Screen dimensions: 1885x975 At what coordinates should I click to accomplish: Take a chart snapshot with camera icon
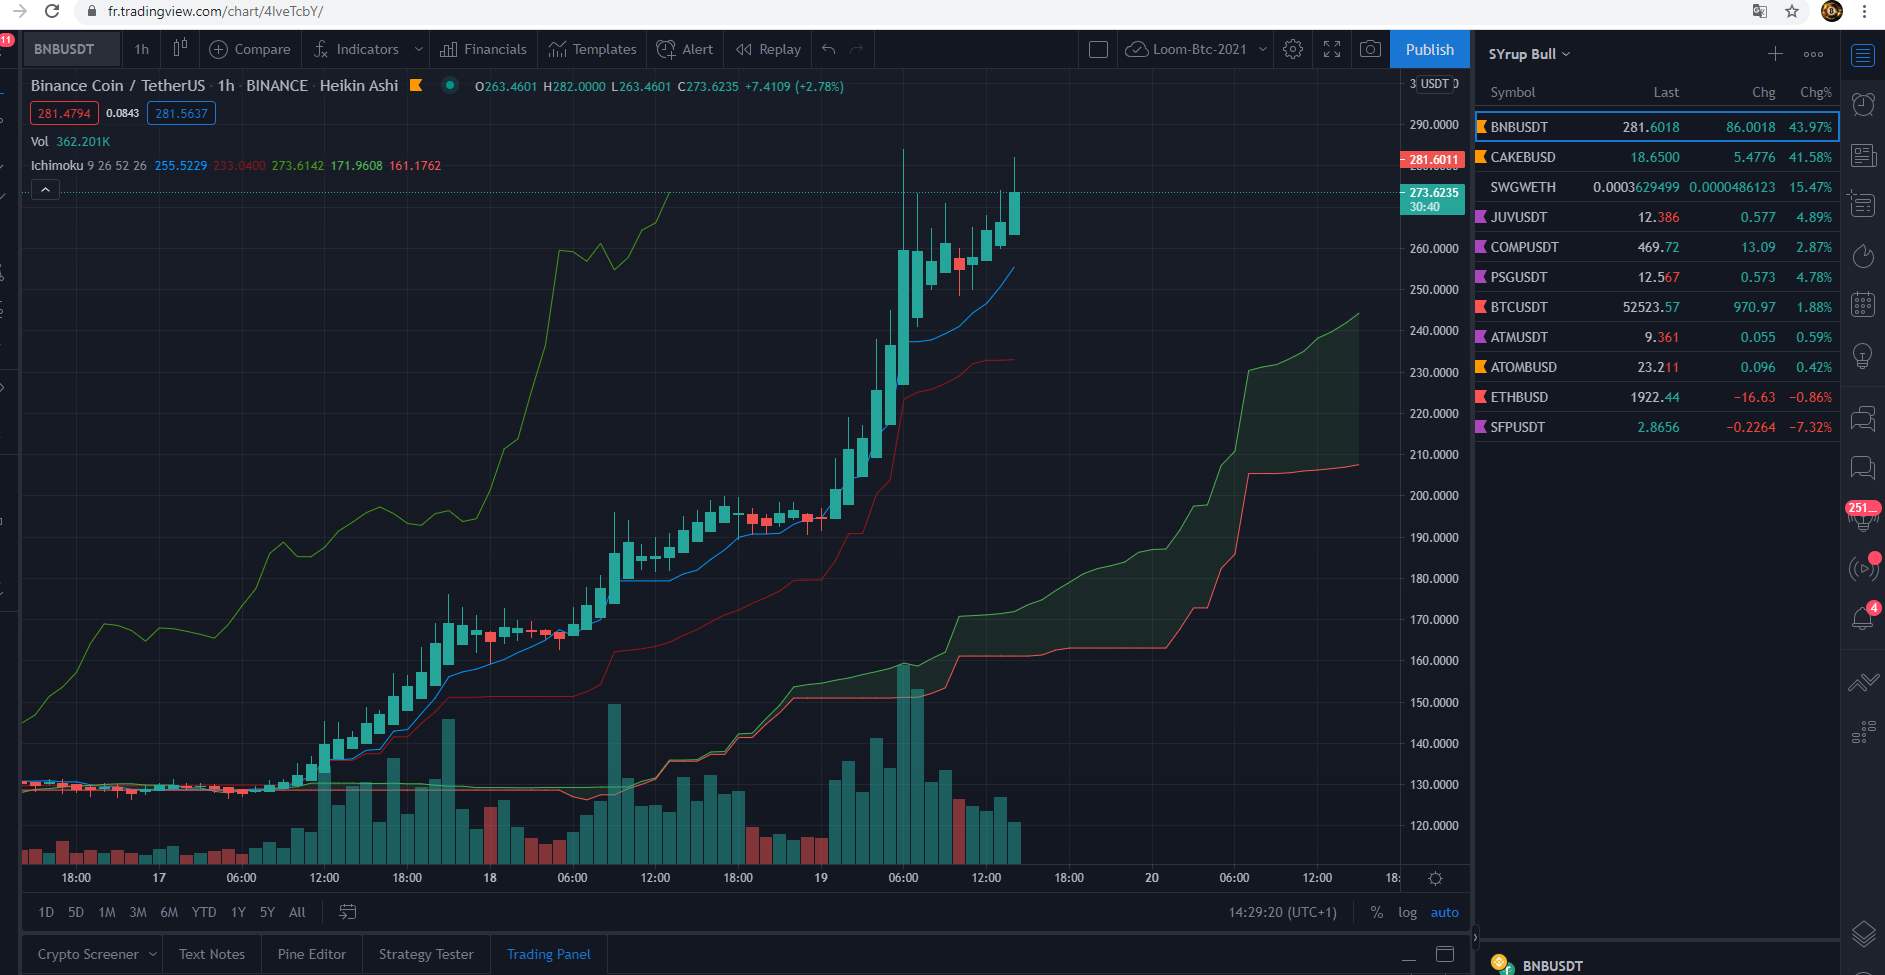click(1370, 49)
